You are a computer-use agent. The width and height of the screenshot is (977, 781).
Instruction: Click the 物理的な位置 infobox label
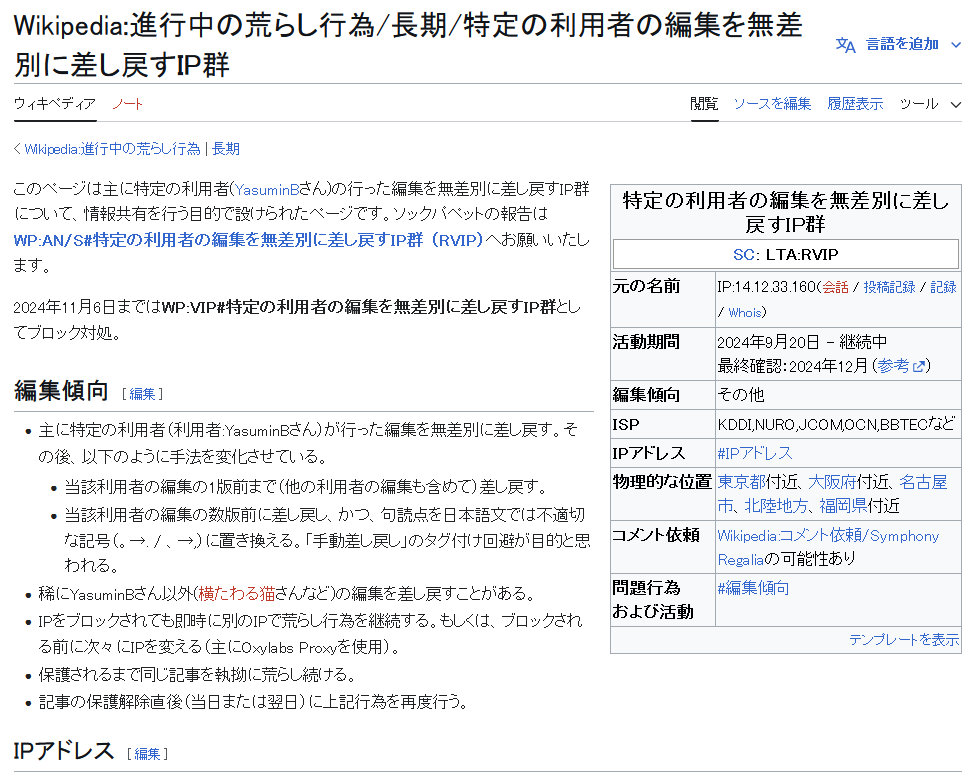(x=662, y=482)
